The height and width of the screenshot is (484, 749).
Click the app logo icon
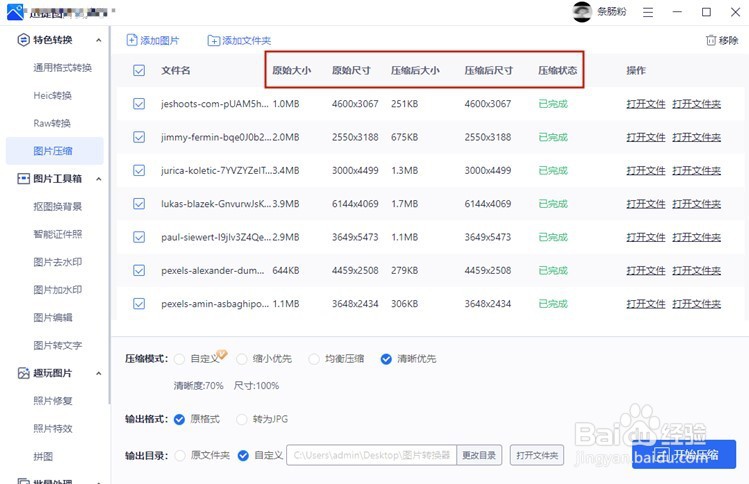[x=15, y=12]
